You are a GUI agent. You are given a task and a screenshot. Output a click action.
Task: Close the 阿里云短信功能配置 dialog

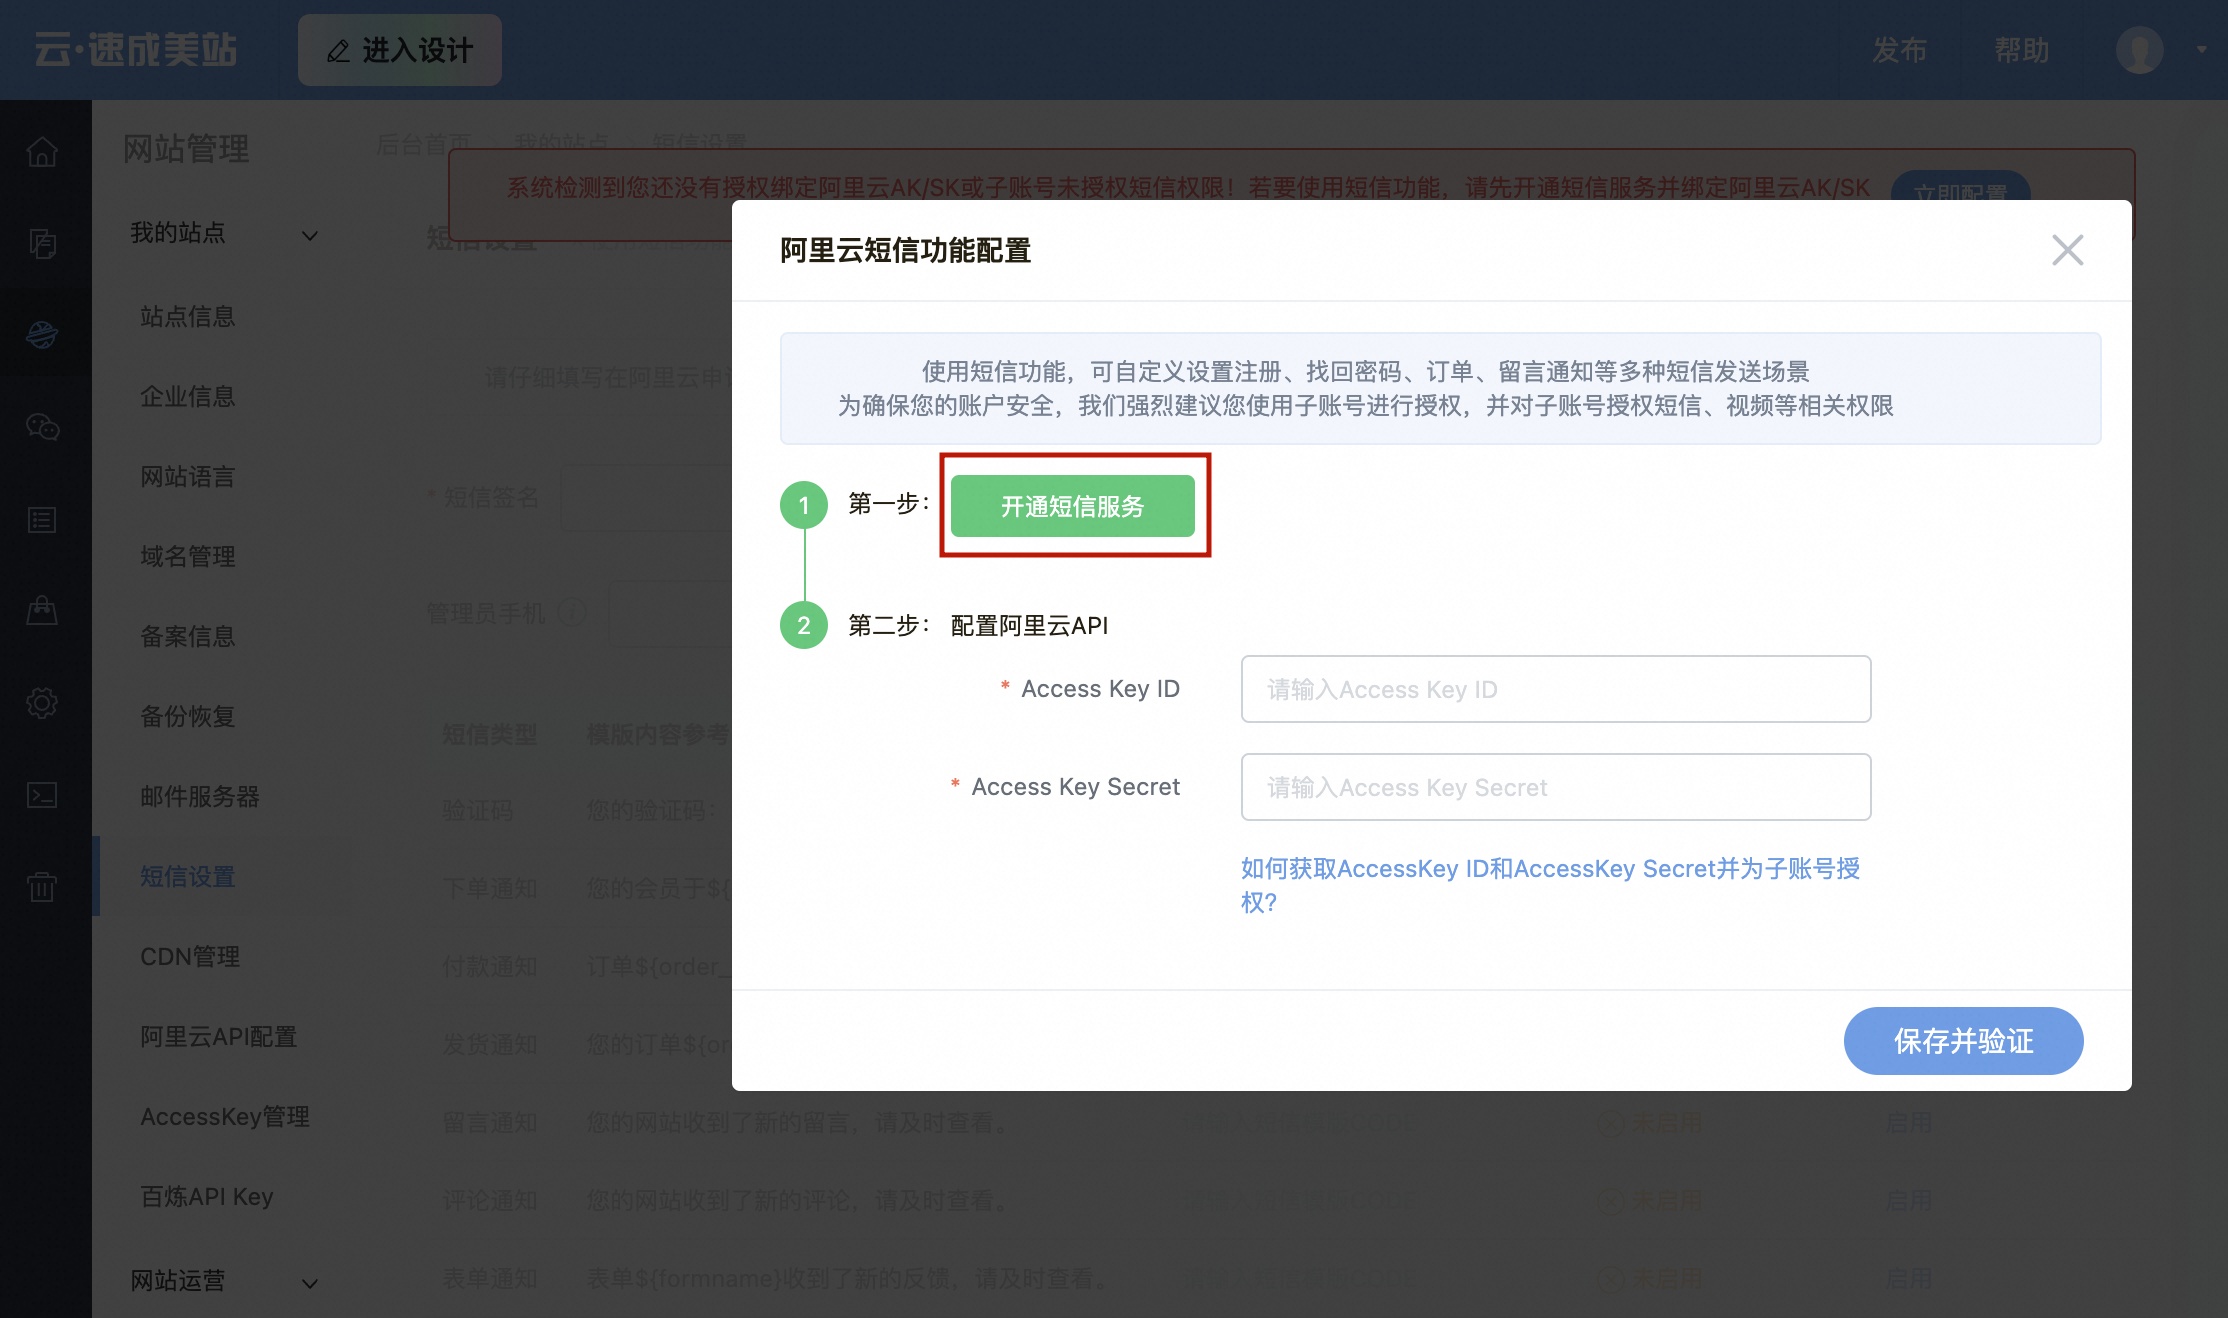coord(2067,250)
